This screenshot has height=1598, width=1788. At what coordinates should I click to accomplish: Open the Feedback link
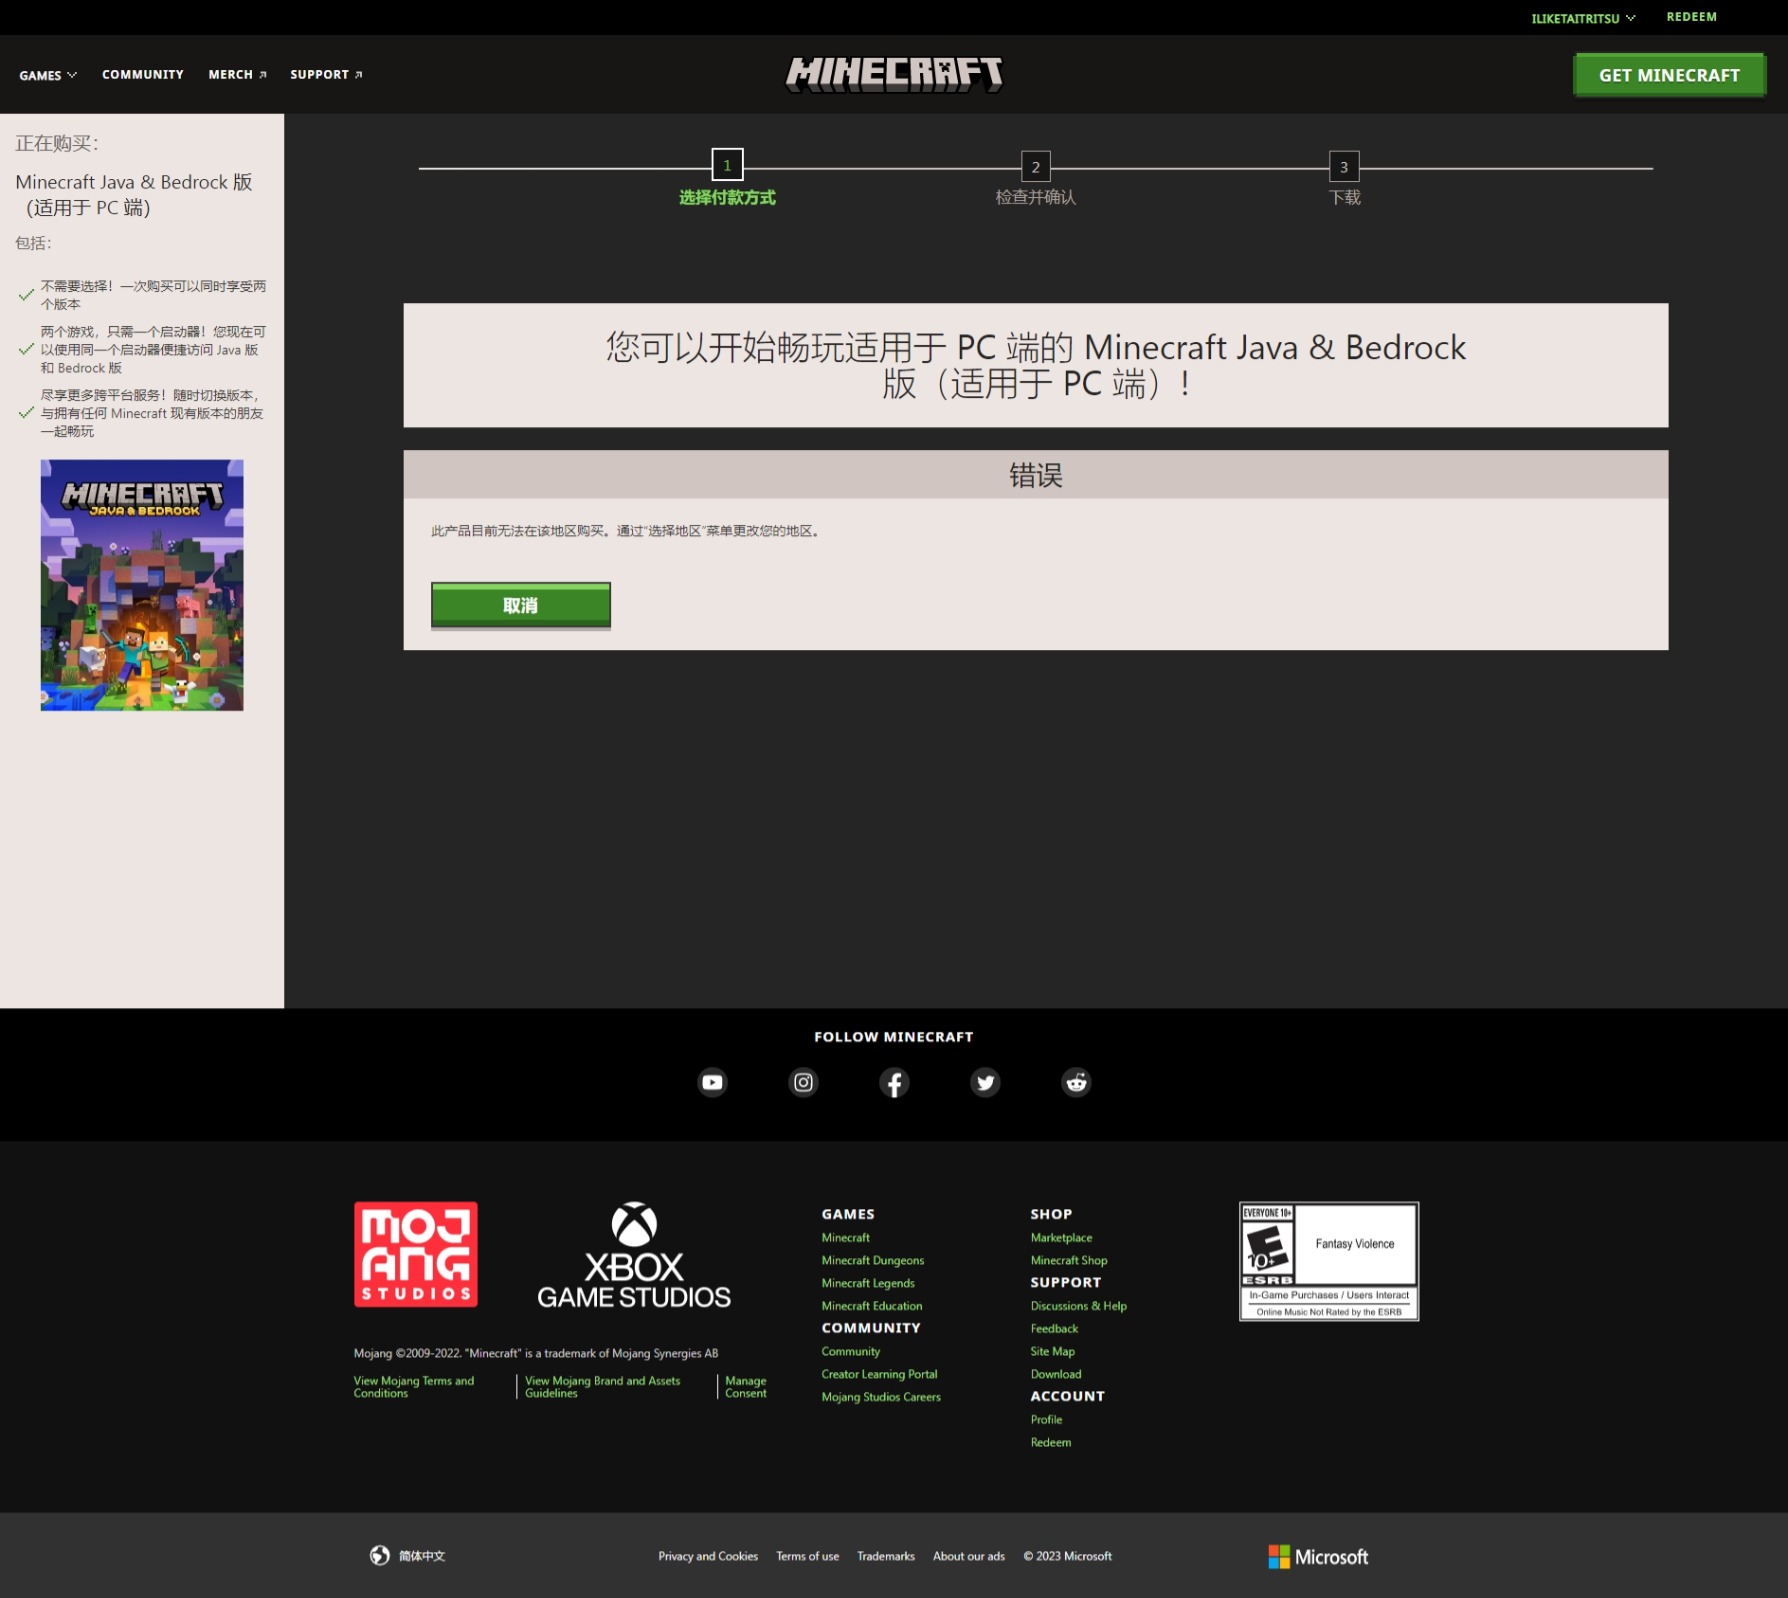tap(1055, 1329)
